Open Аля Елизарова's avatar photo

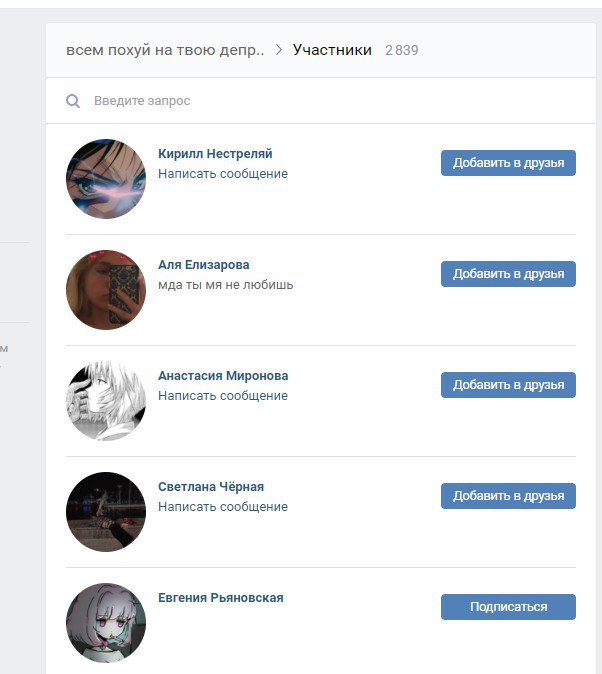(x=106, y=290)
